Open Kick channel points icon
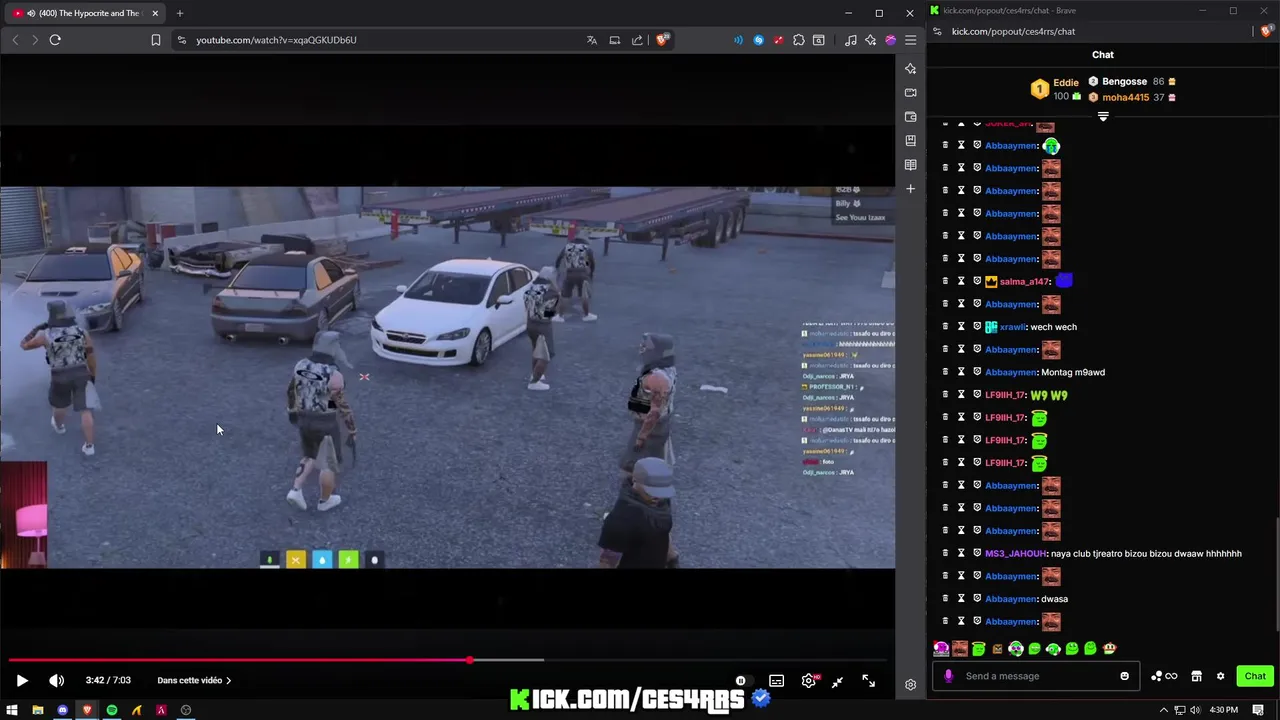 1164,676
